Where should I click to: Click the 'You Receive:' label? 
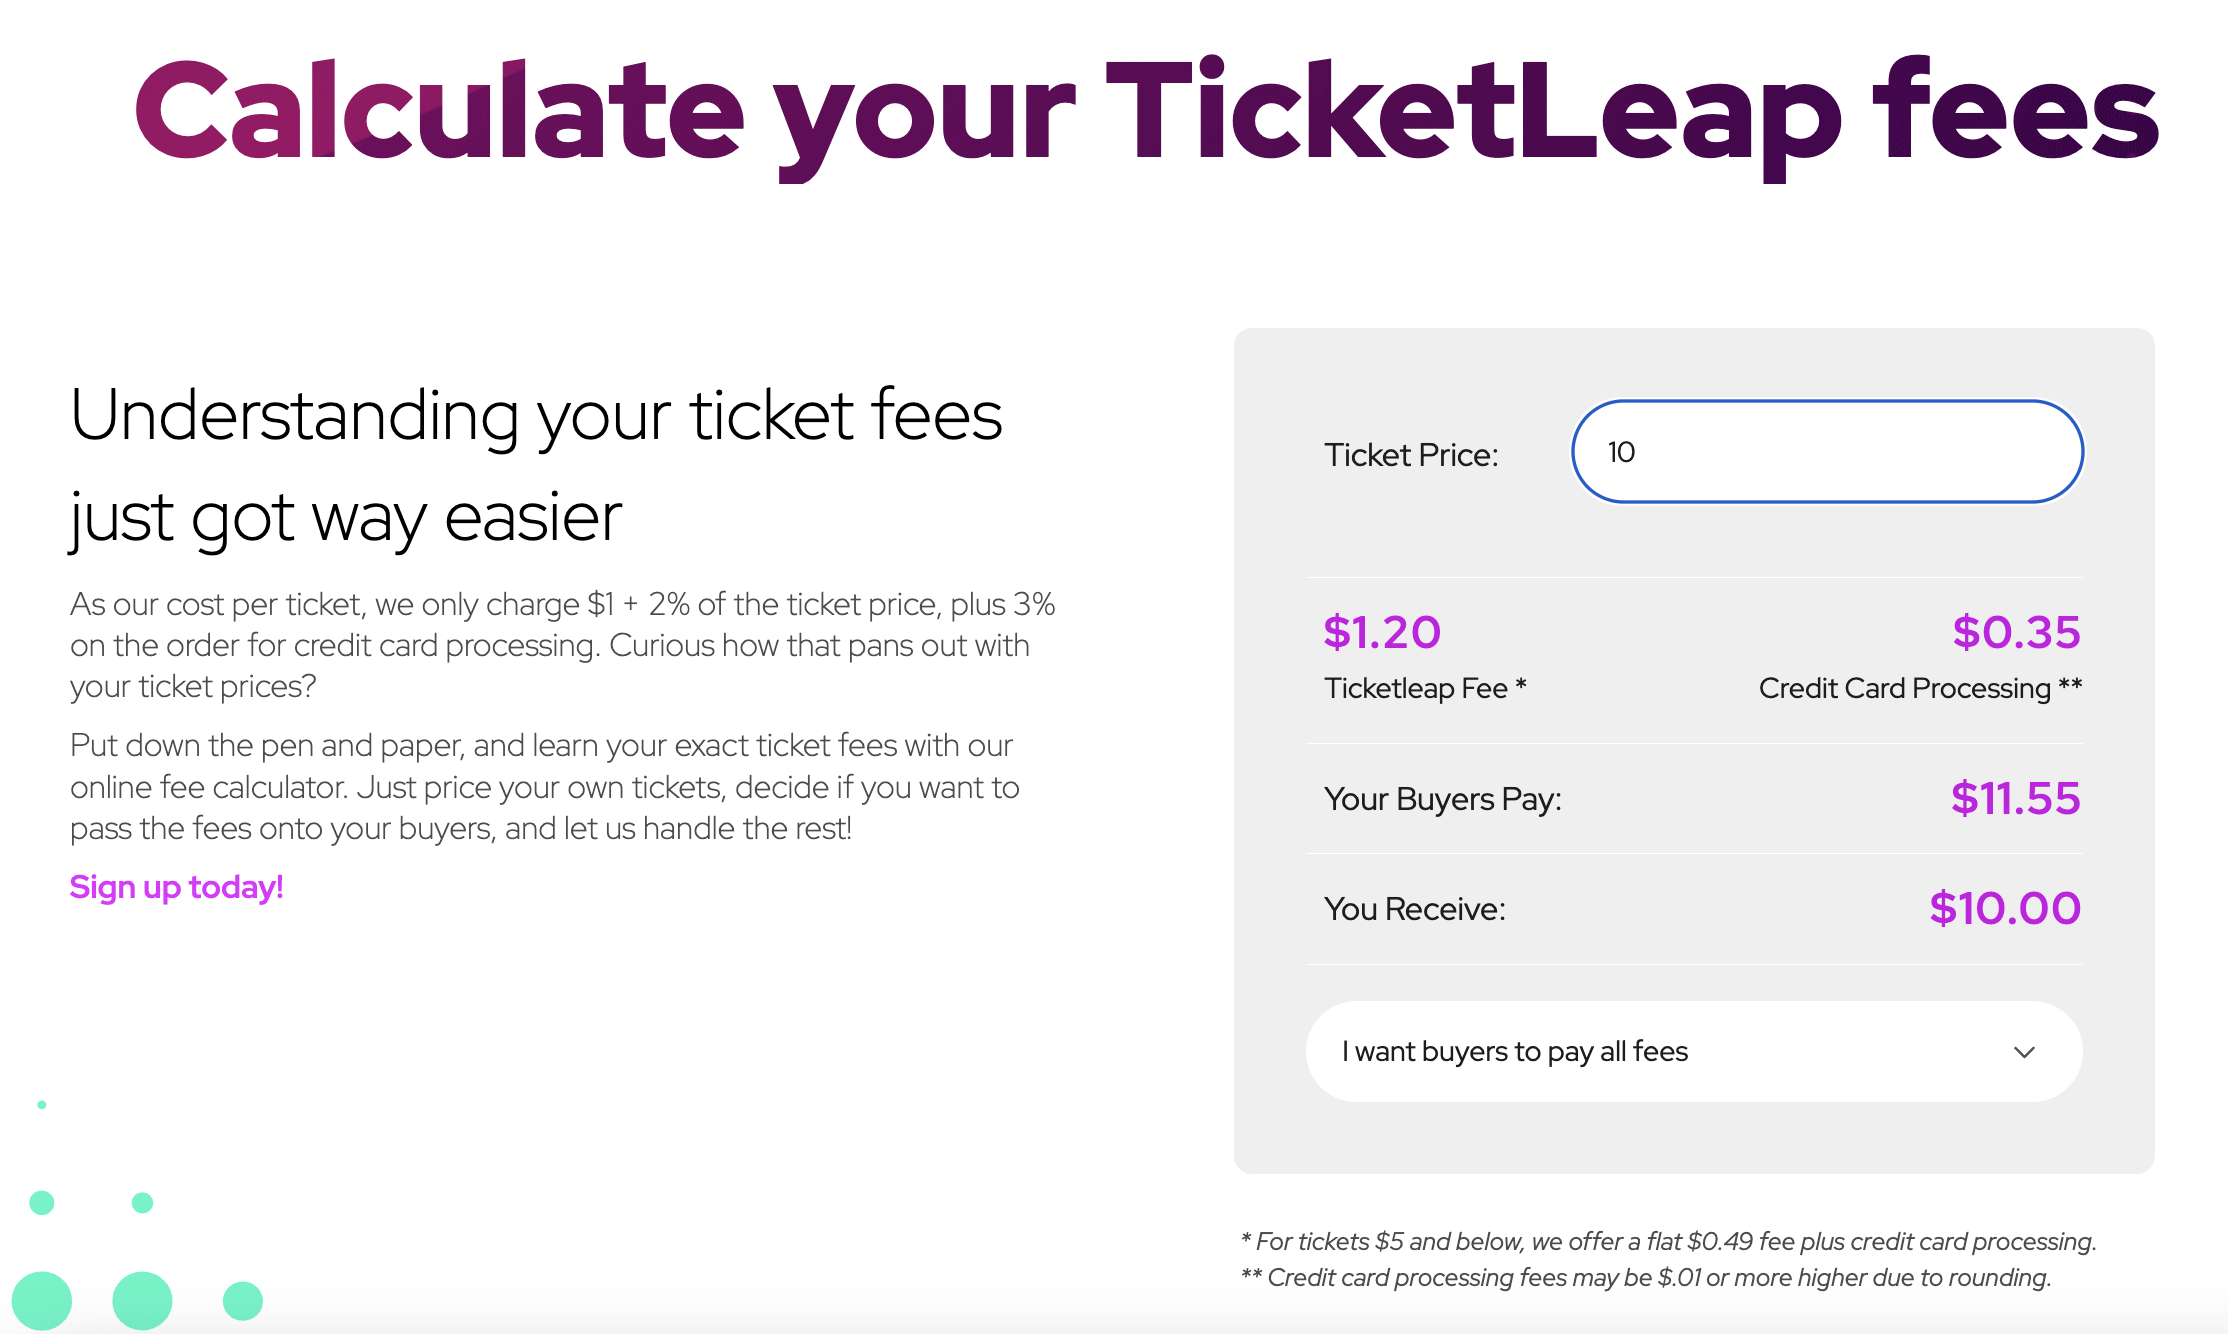pos(1414,909)
